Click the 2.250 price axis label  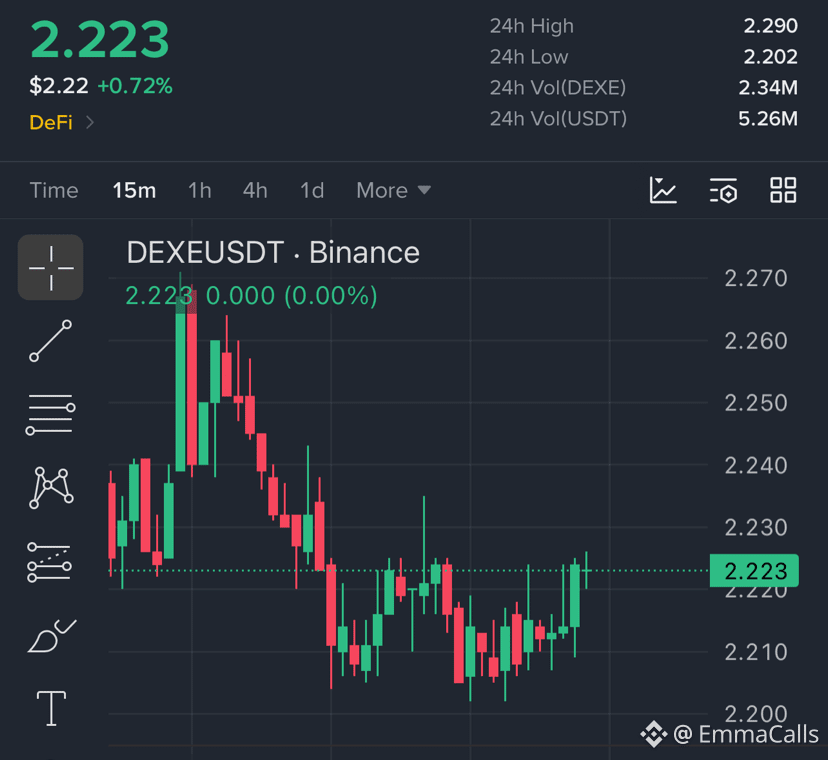(x=756, y=403)
